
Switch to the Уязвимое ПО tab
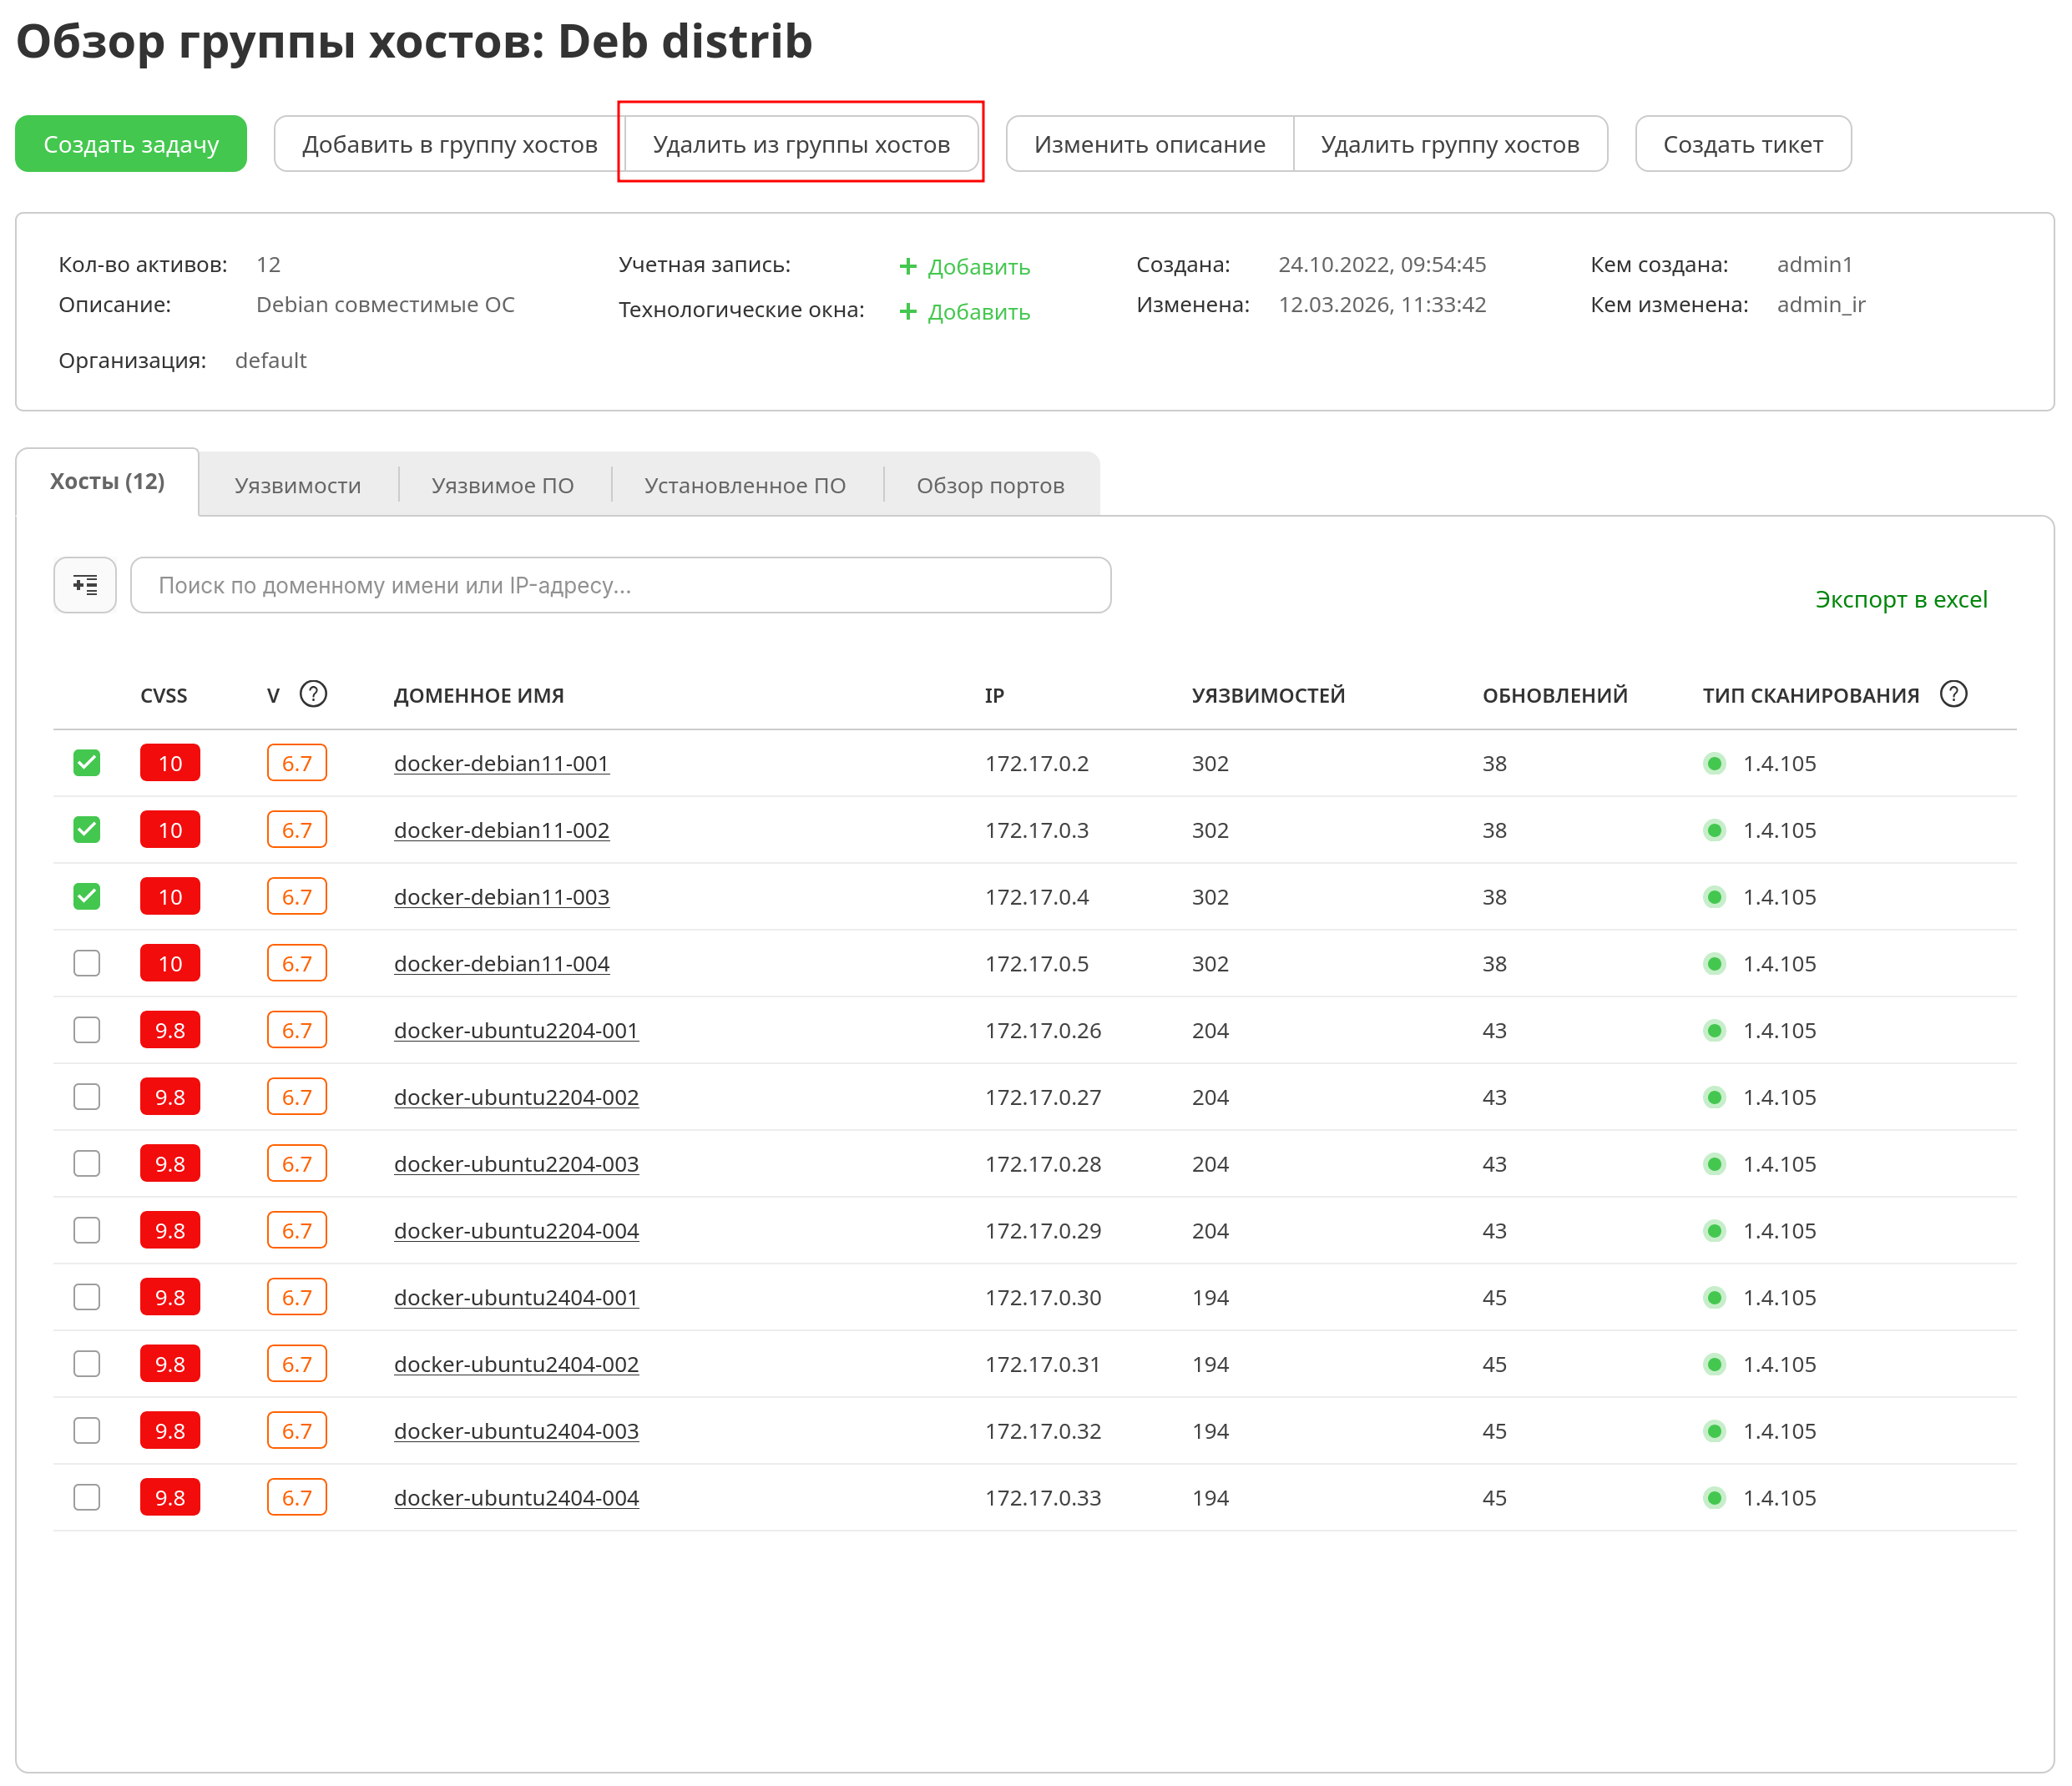coord(503,486)
